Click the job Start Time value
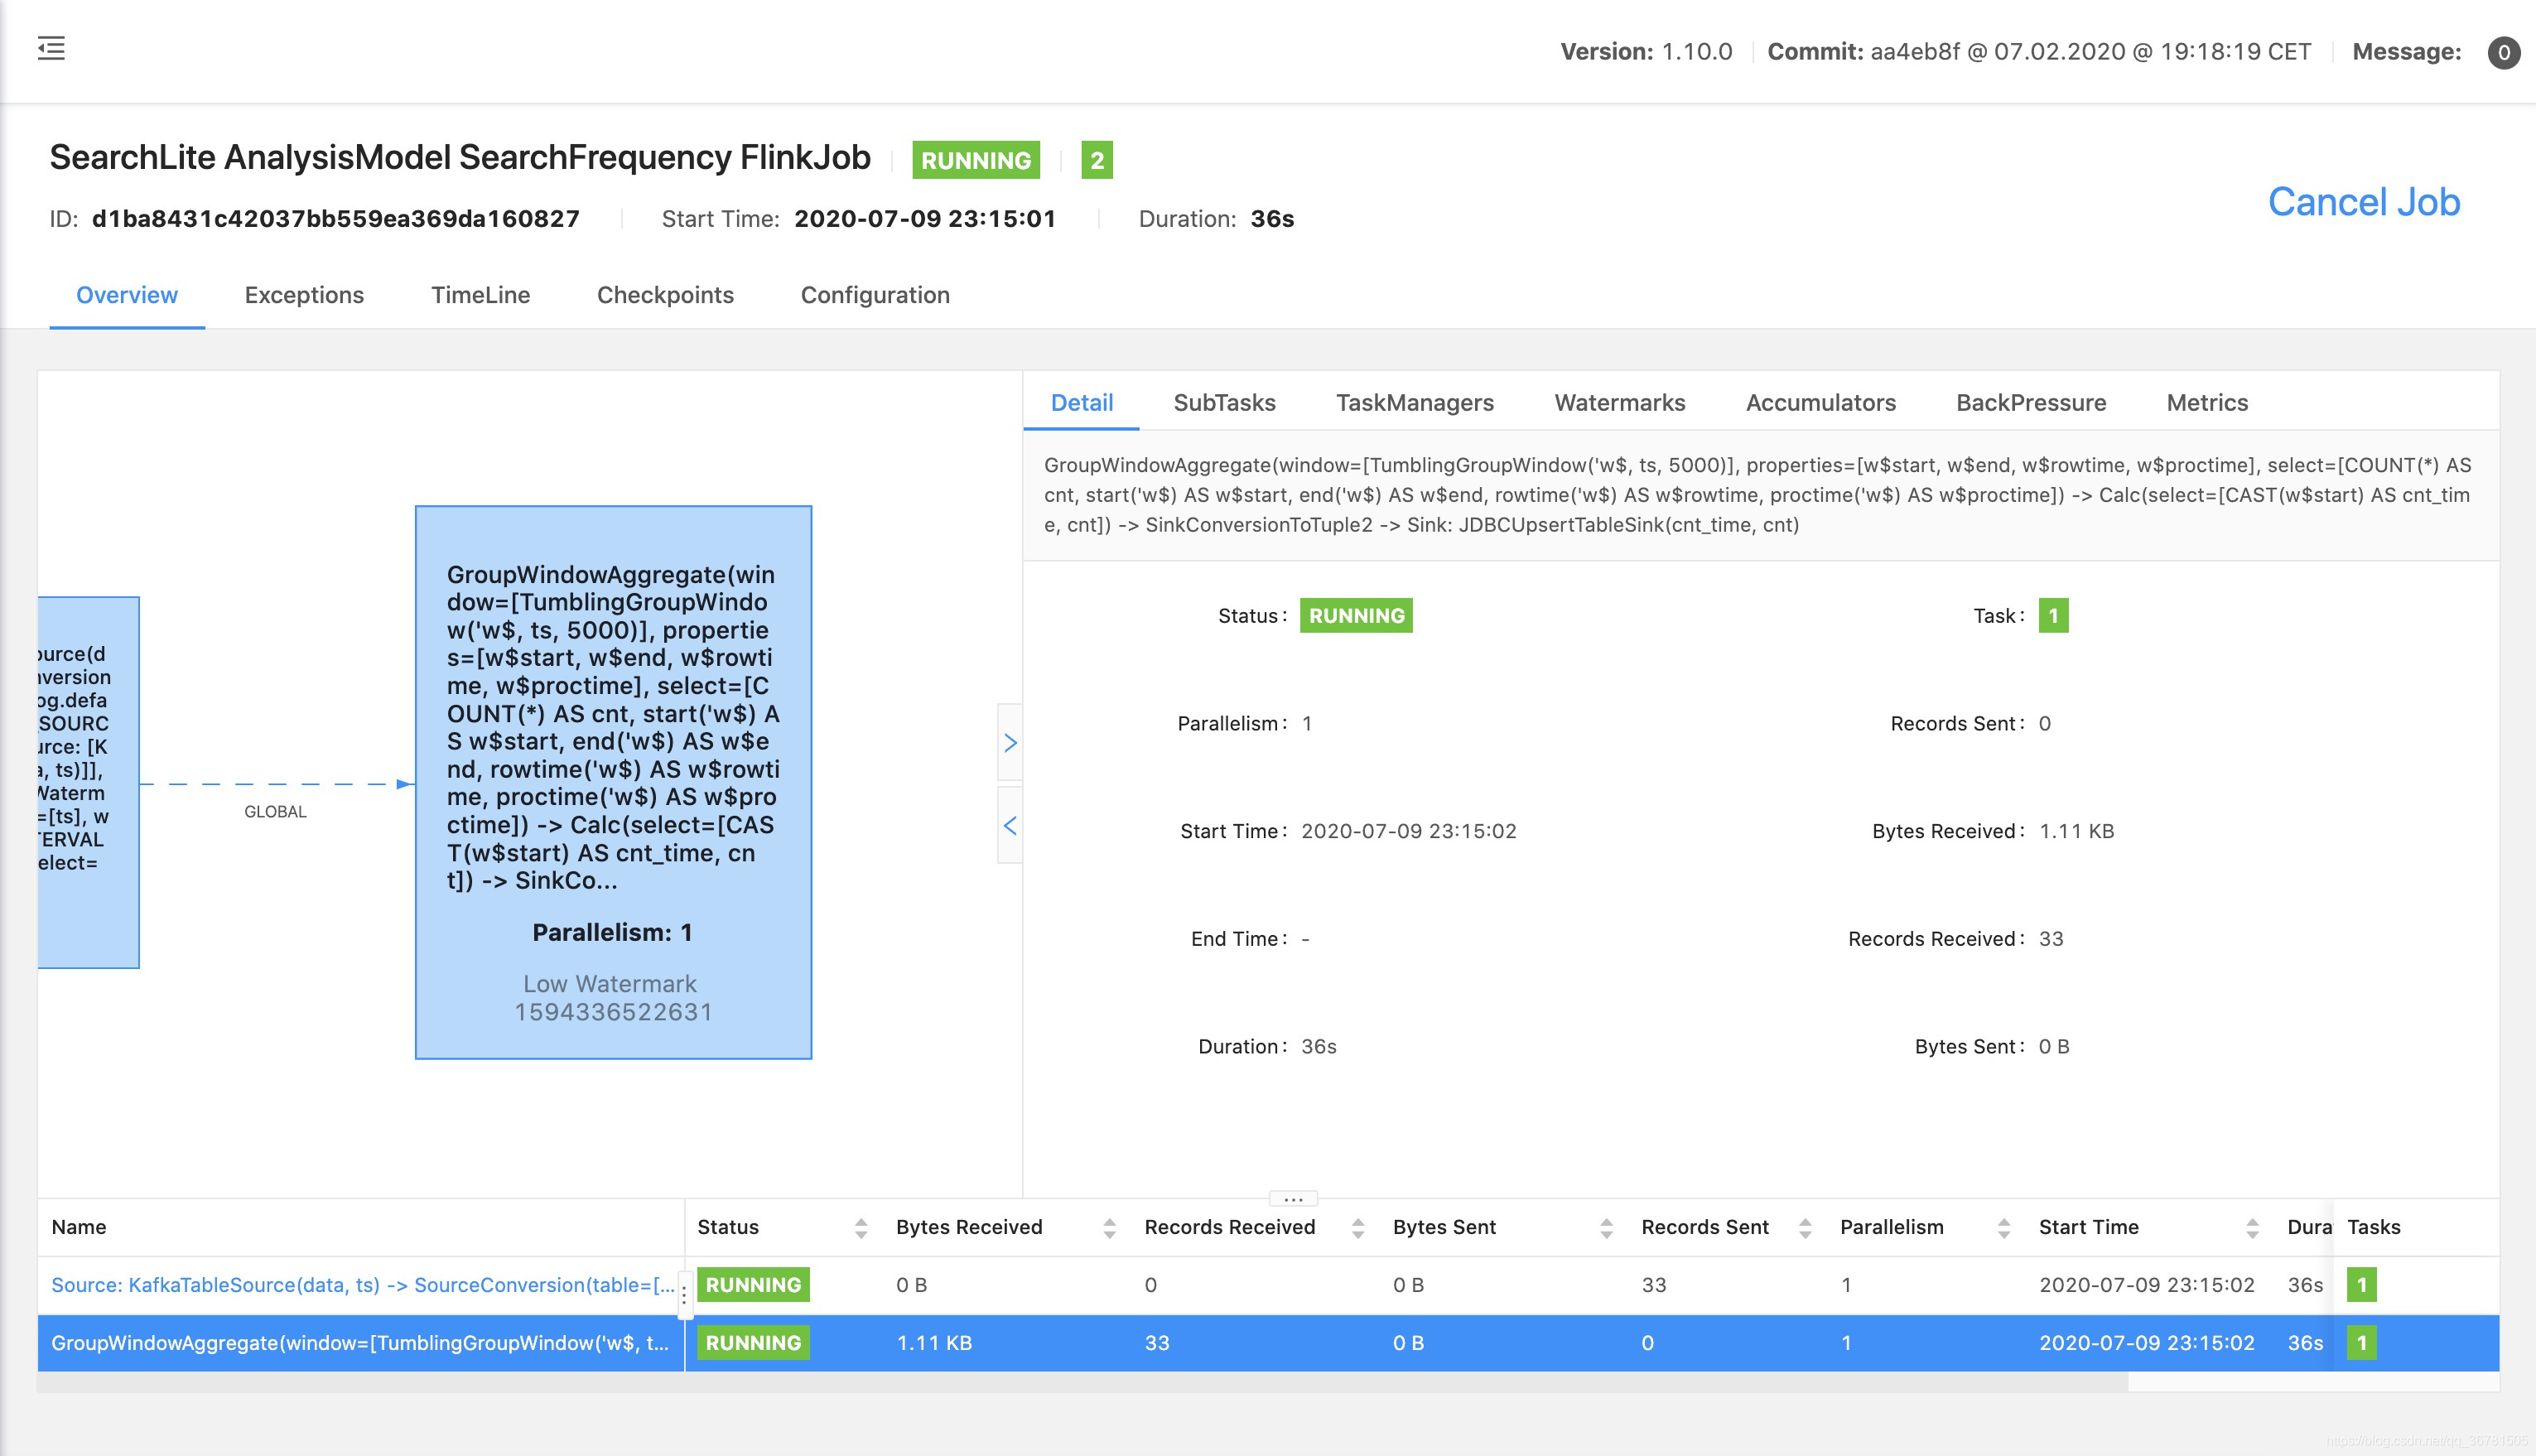This screenshot has height=1456, width=2536. 925,219
